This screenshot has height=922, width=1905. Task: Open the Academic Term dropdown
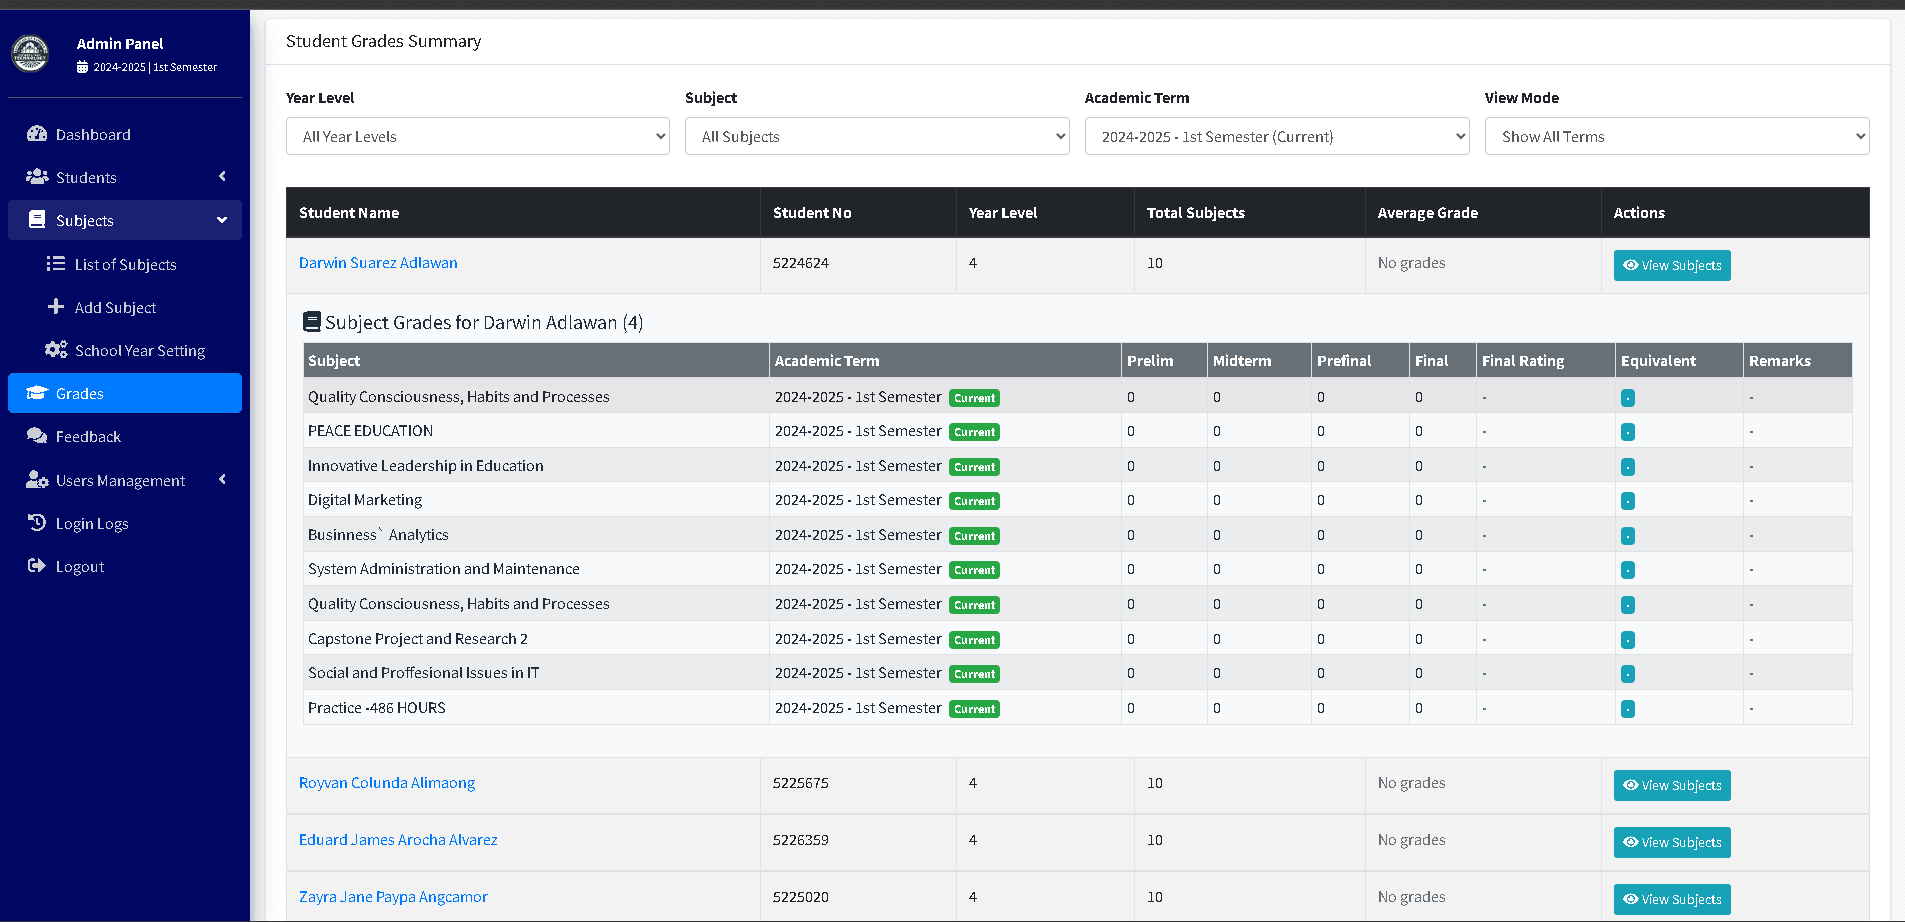tap(1277, 136)
